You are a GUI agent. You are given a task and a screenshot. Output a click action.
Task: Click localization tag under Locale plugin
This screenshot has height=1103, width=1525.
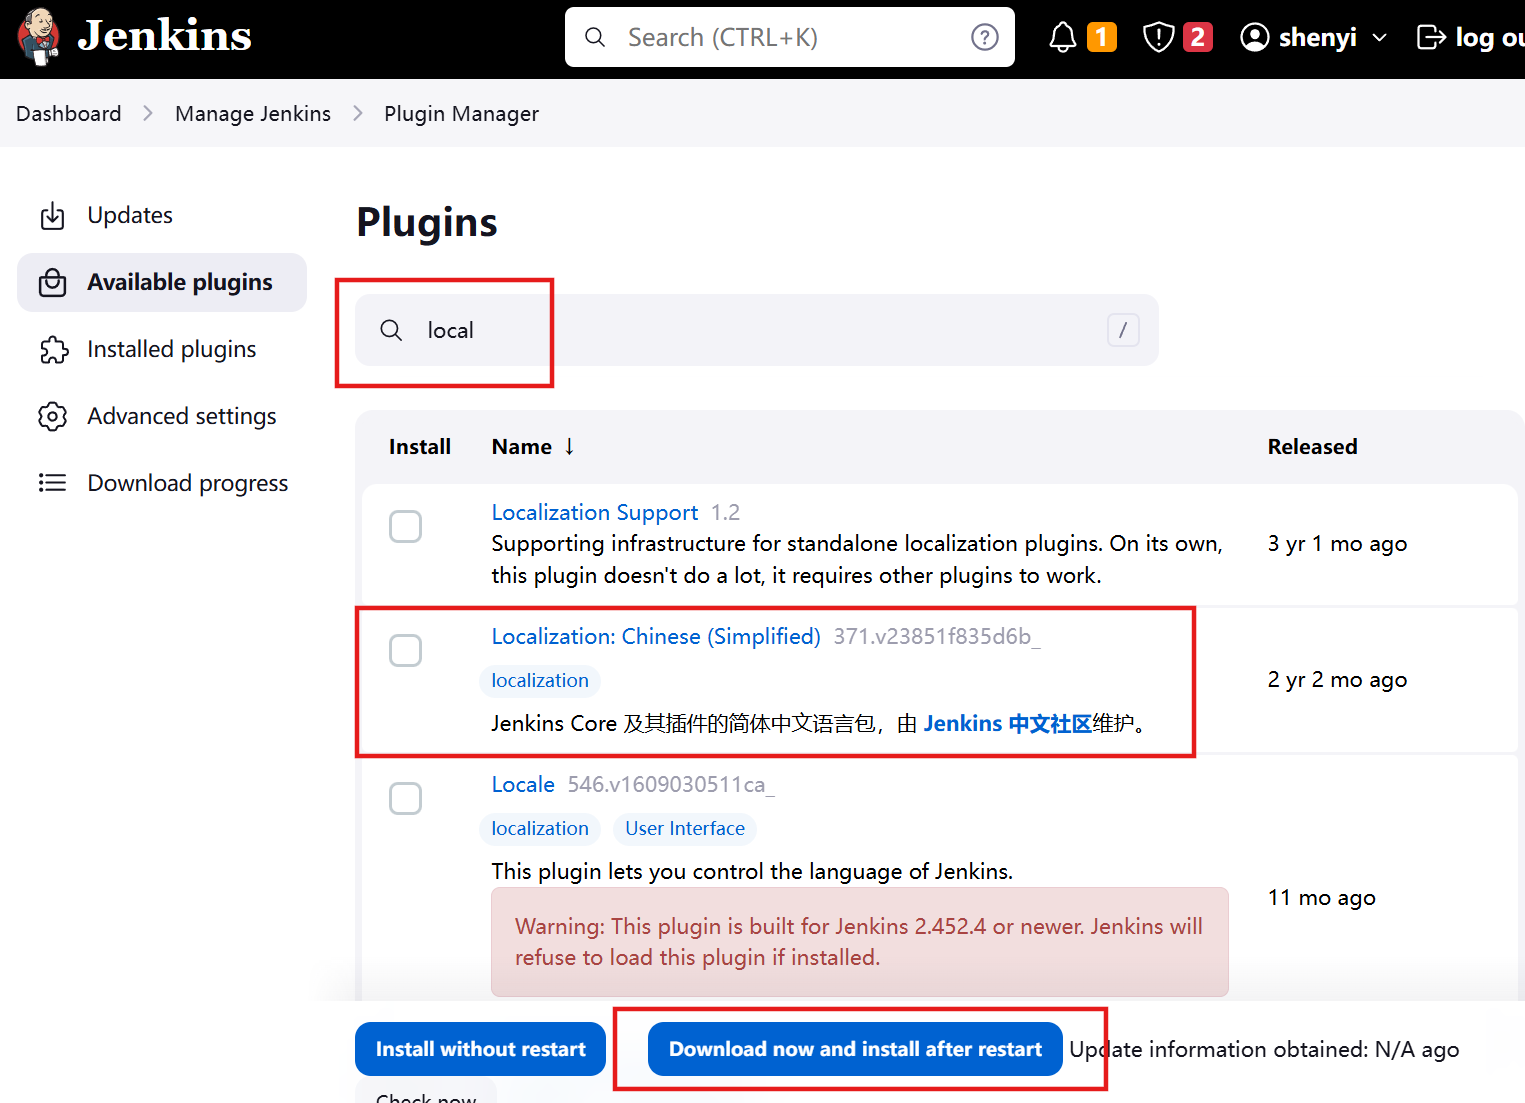(x=540, y=828)
